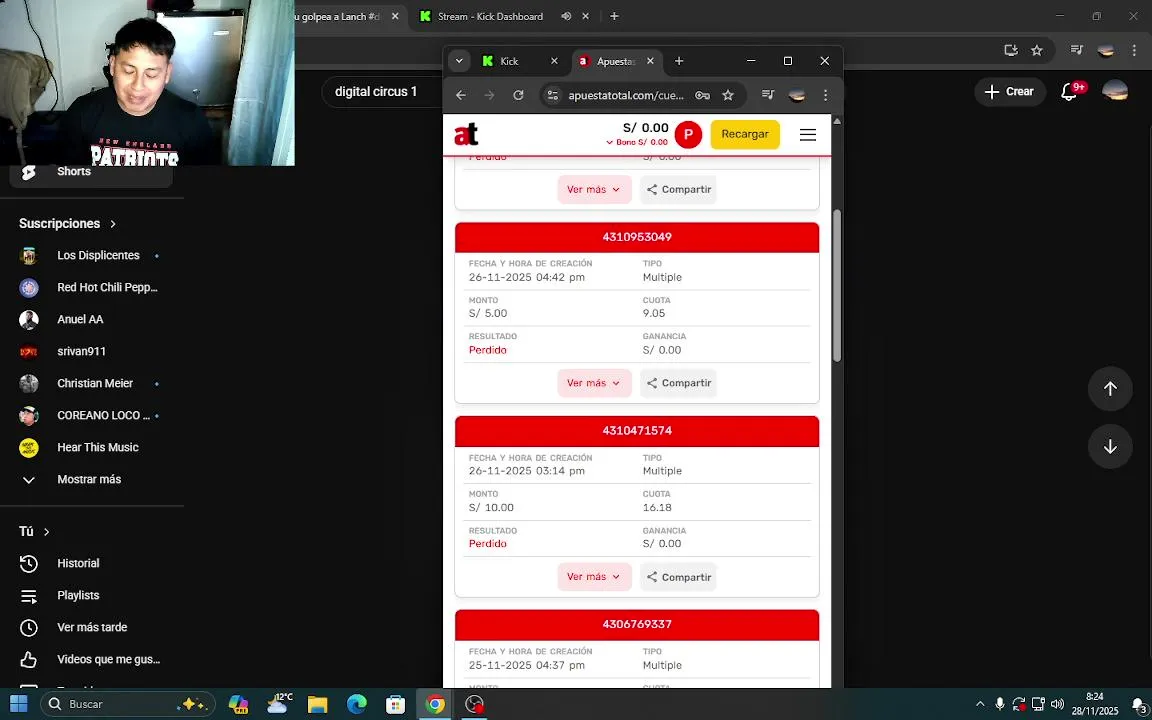Bookmark the apuestatotal.com page with star
Screen dimensions: 1152x720
[728, 95]
